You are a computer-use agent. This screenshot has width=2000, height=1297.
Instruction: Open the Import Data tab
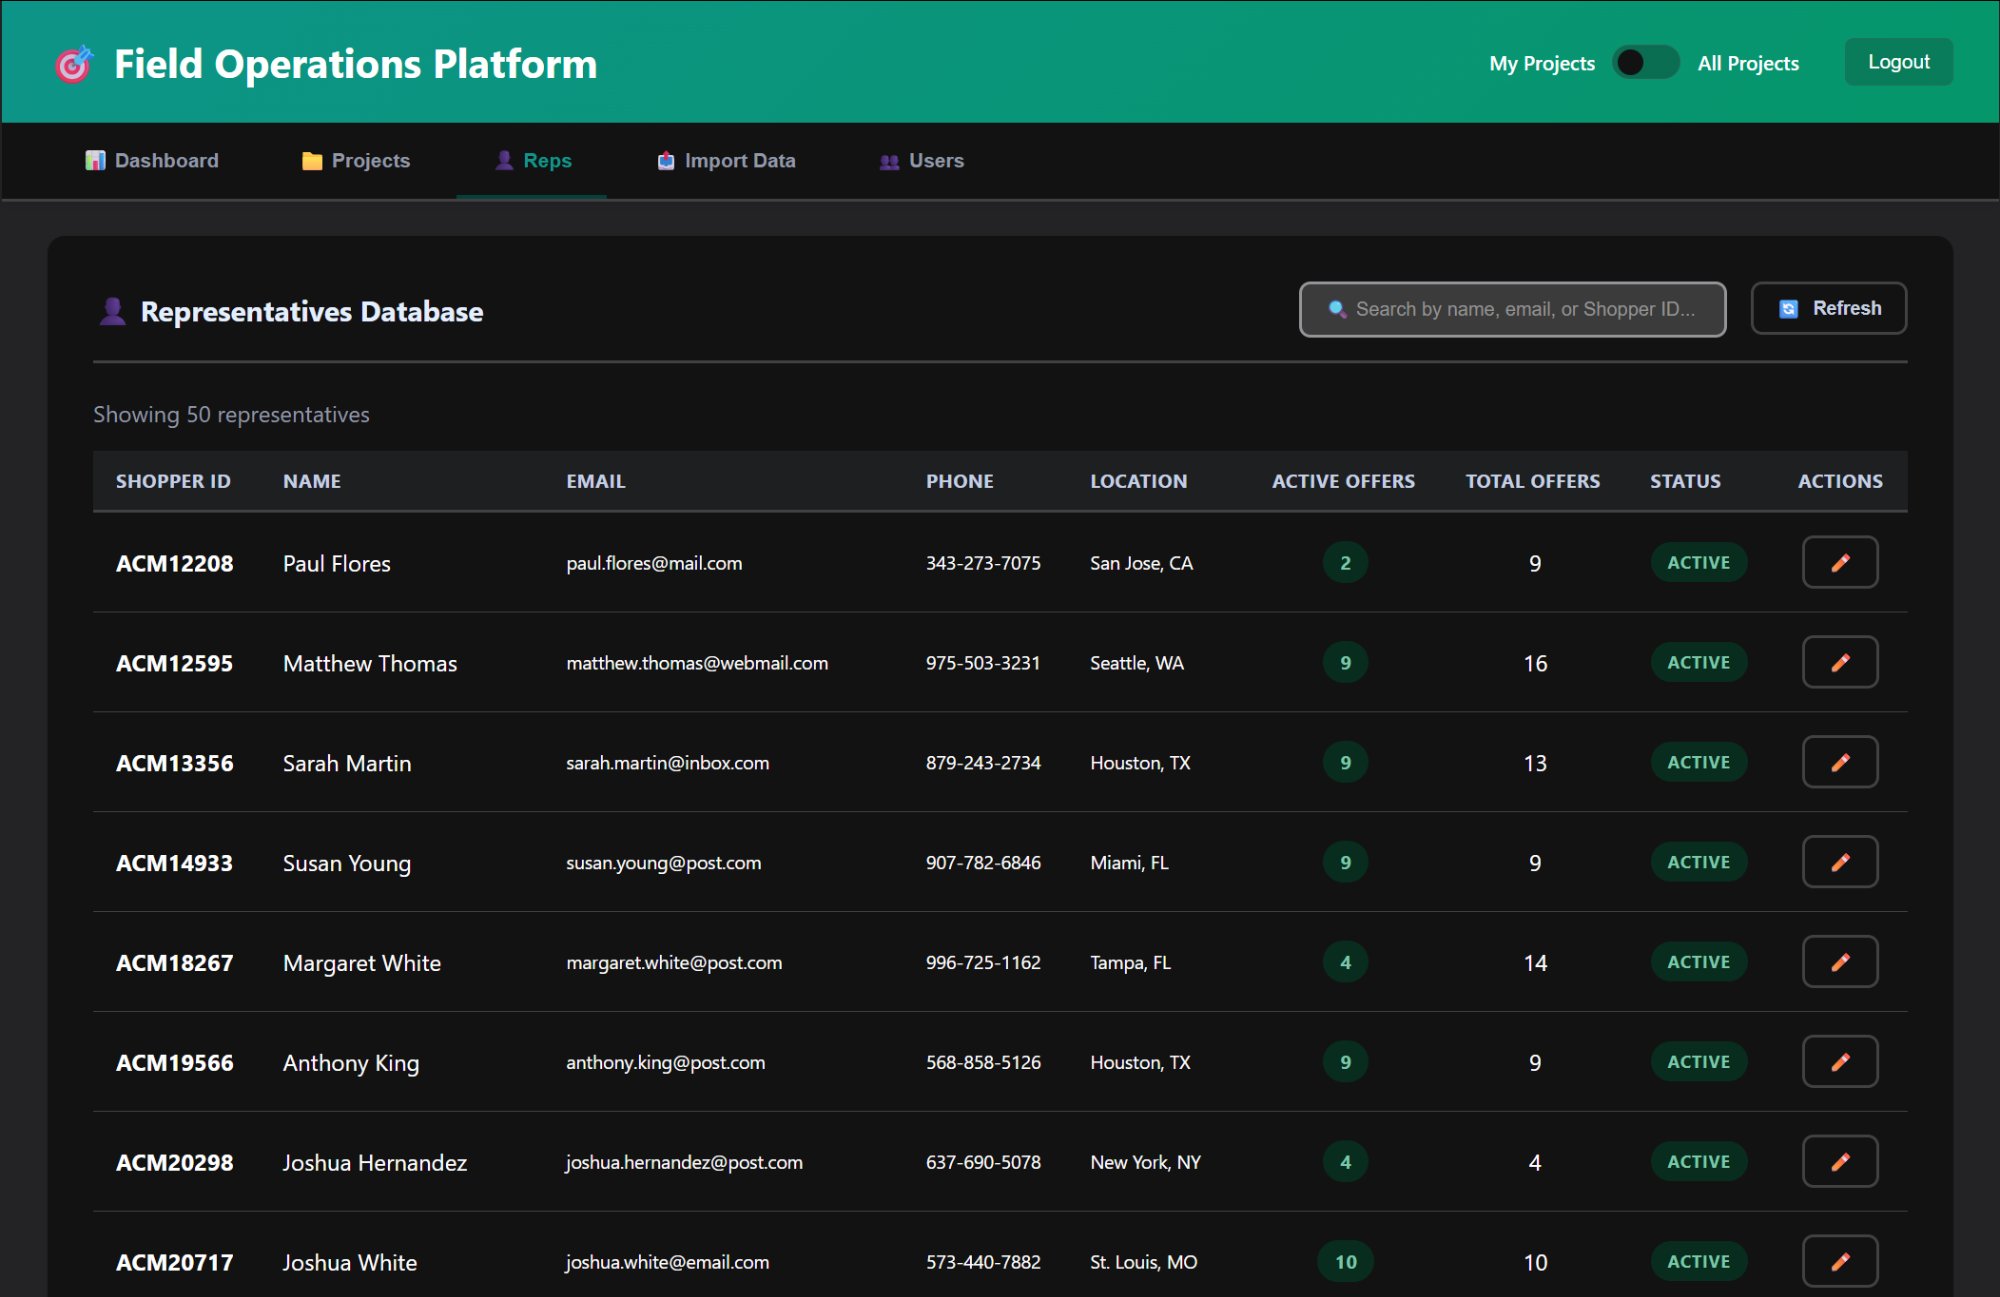[726, 161]
